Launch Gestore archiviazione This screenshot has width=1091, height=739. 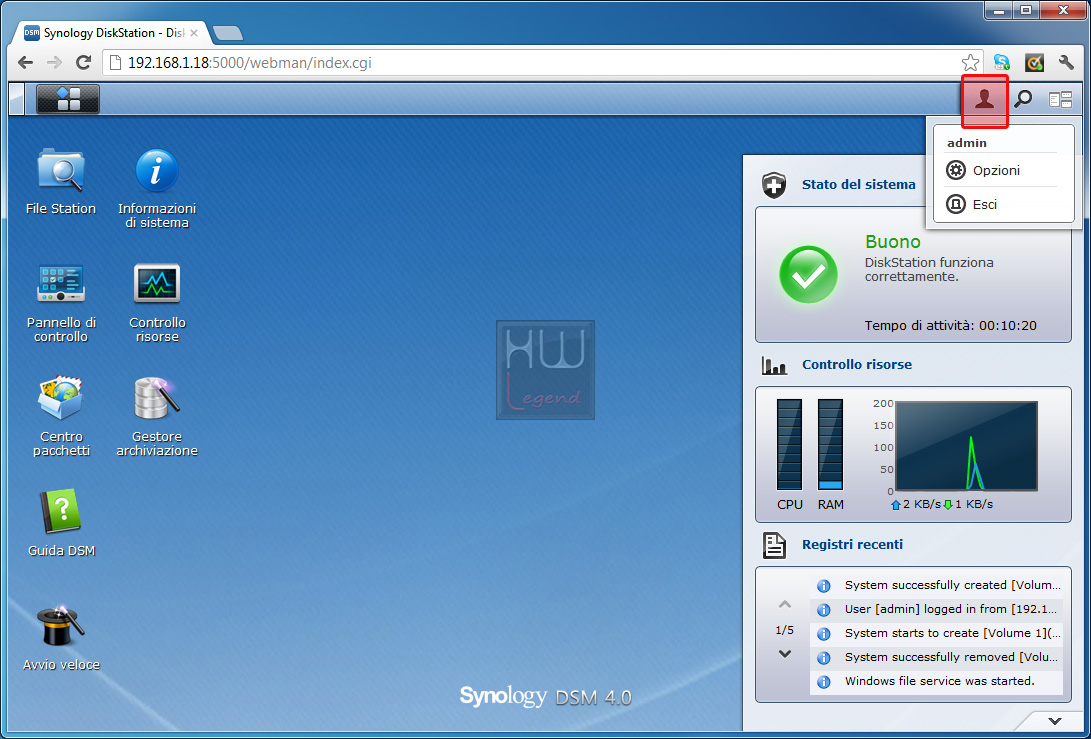157,416
